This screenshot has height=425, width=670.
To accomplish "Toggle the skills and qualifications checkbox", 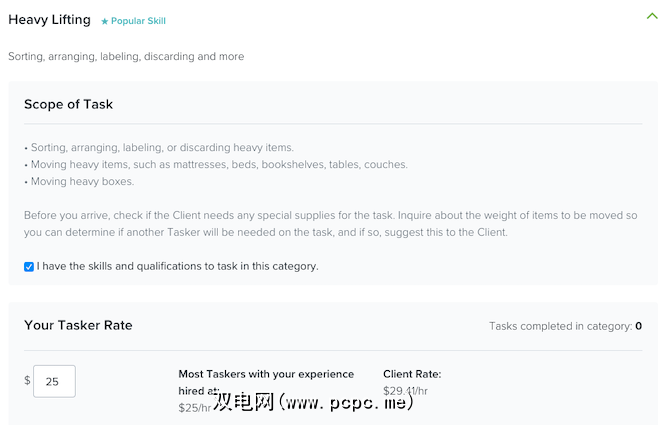I will click(29, 266).
